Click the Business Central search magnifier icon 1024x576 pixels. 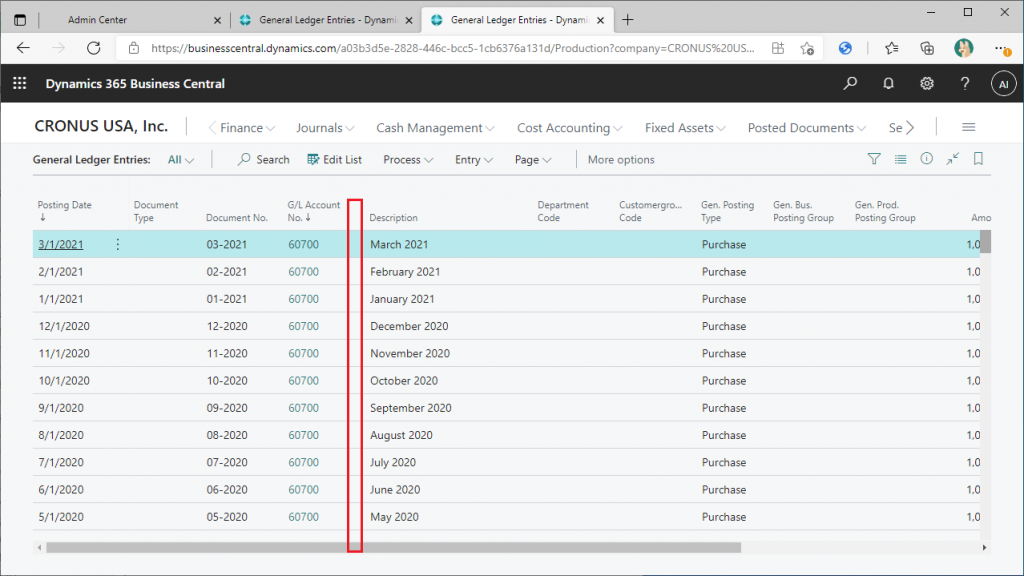click(850, 84)
